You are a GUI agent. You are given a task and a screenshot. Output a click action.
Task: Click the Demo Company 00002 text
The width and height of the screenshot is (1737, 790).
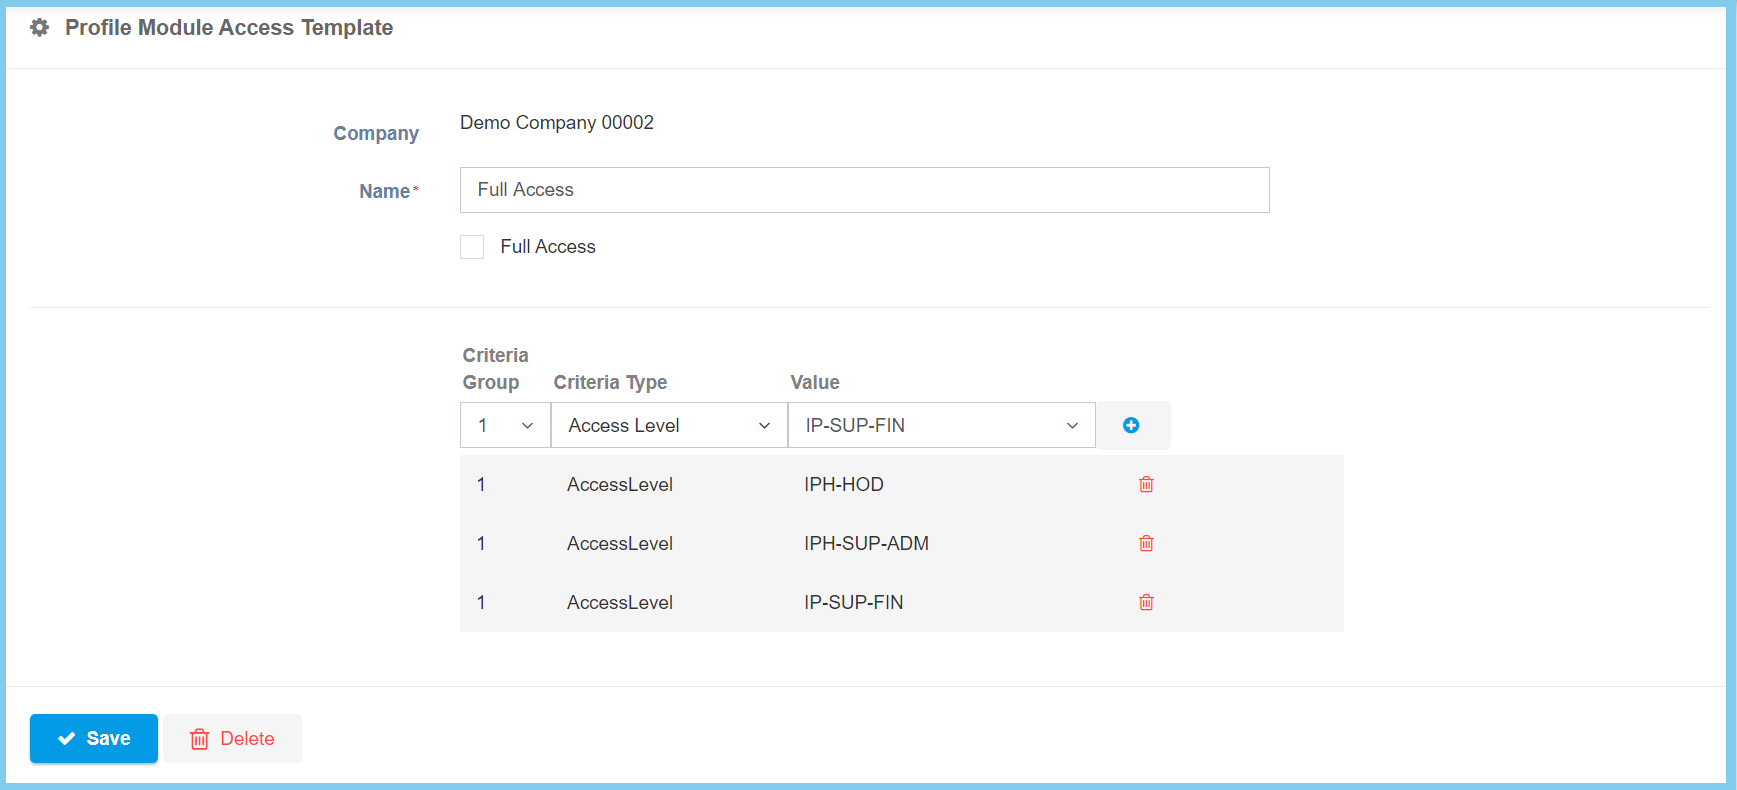pyautogui.click(x=556, y=123)
